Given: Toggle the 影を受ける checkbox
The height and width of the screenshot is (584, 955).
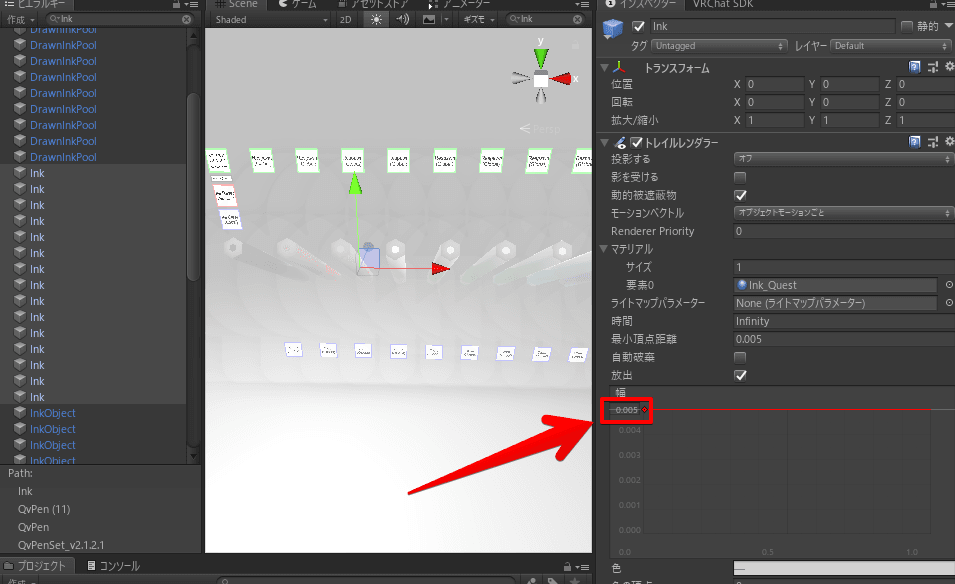Looking at the screenshot, I should pos(740,177).
